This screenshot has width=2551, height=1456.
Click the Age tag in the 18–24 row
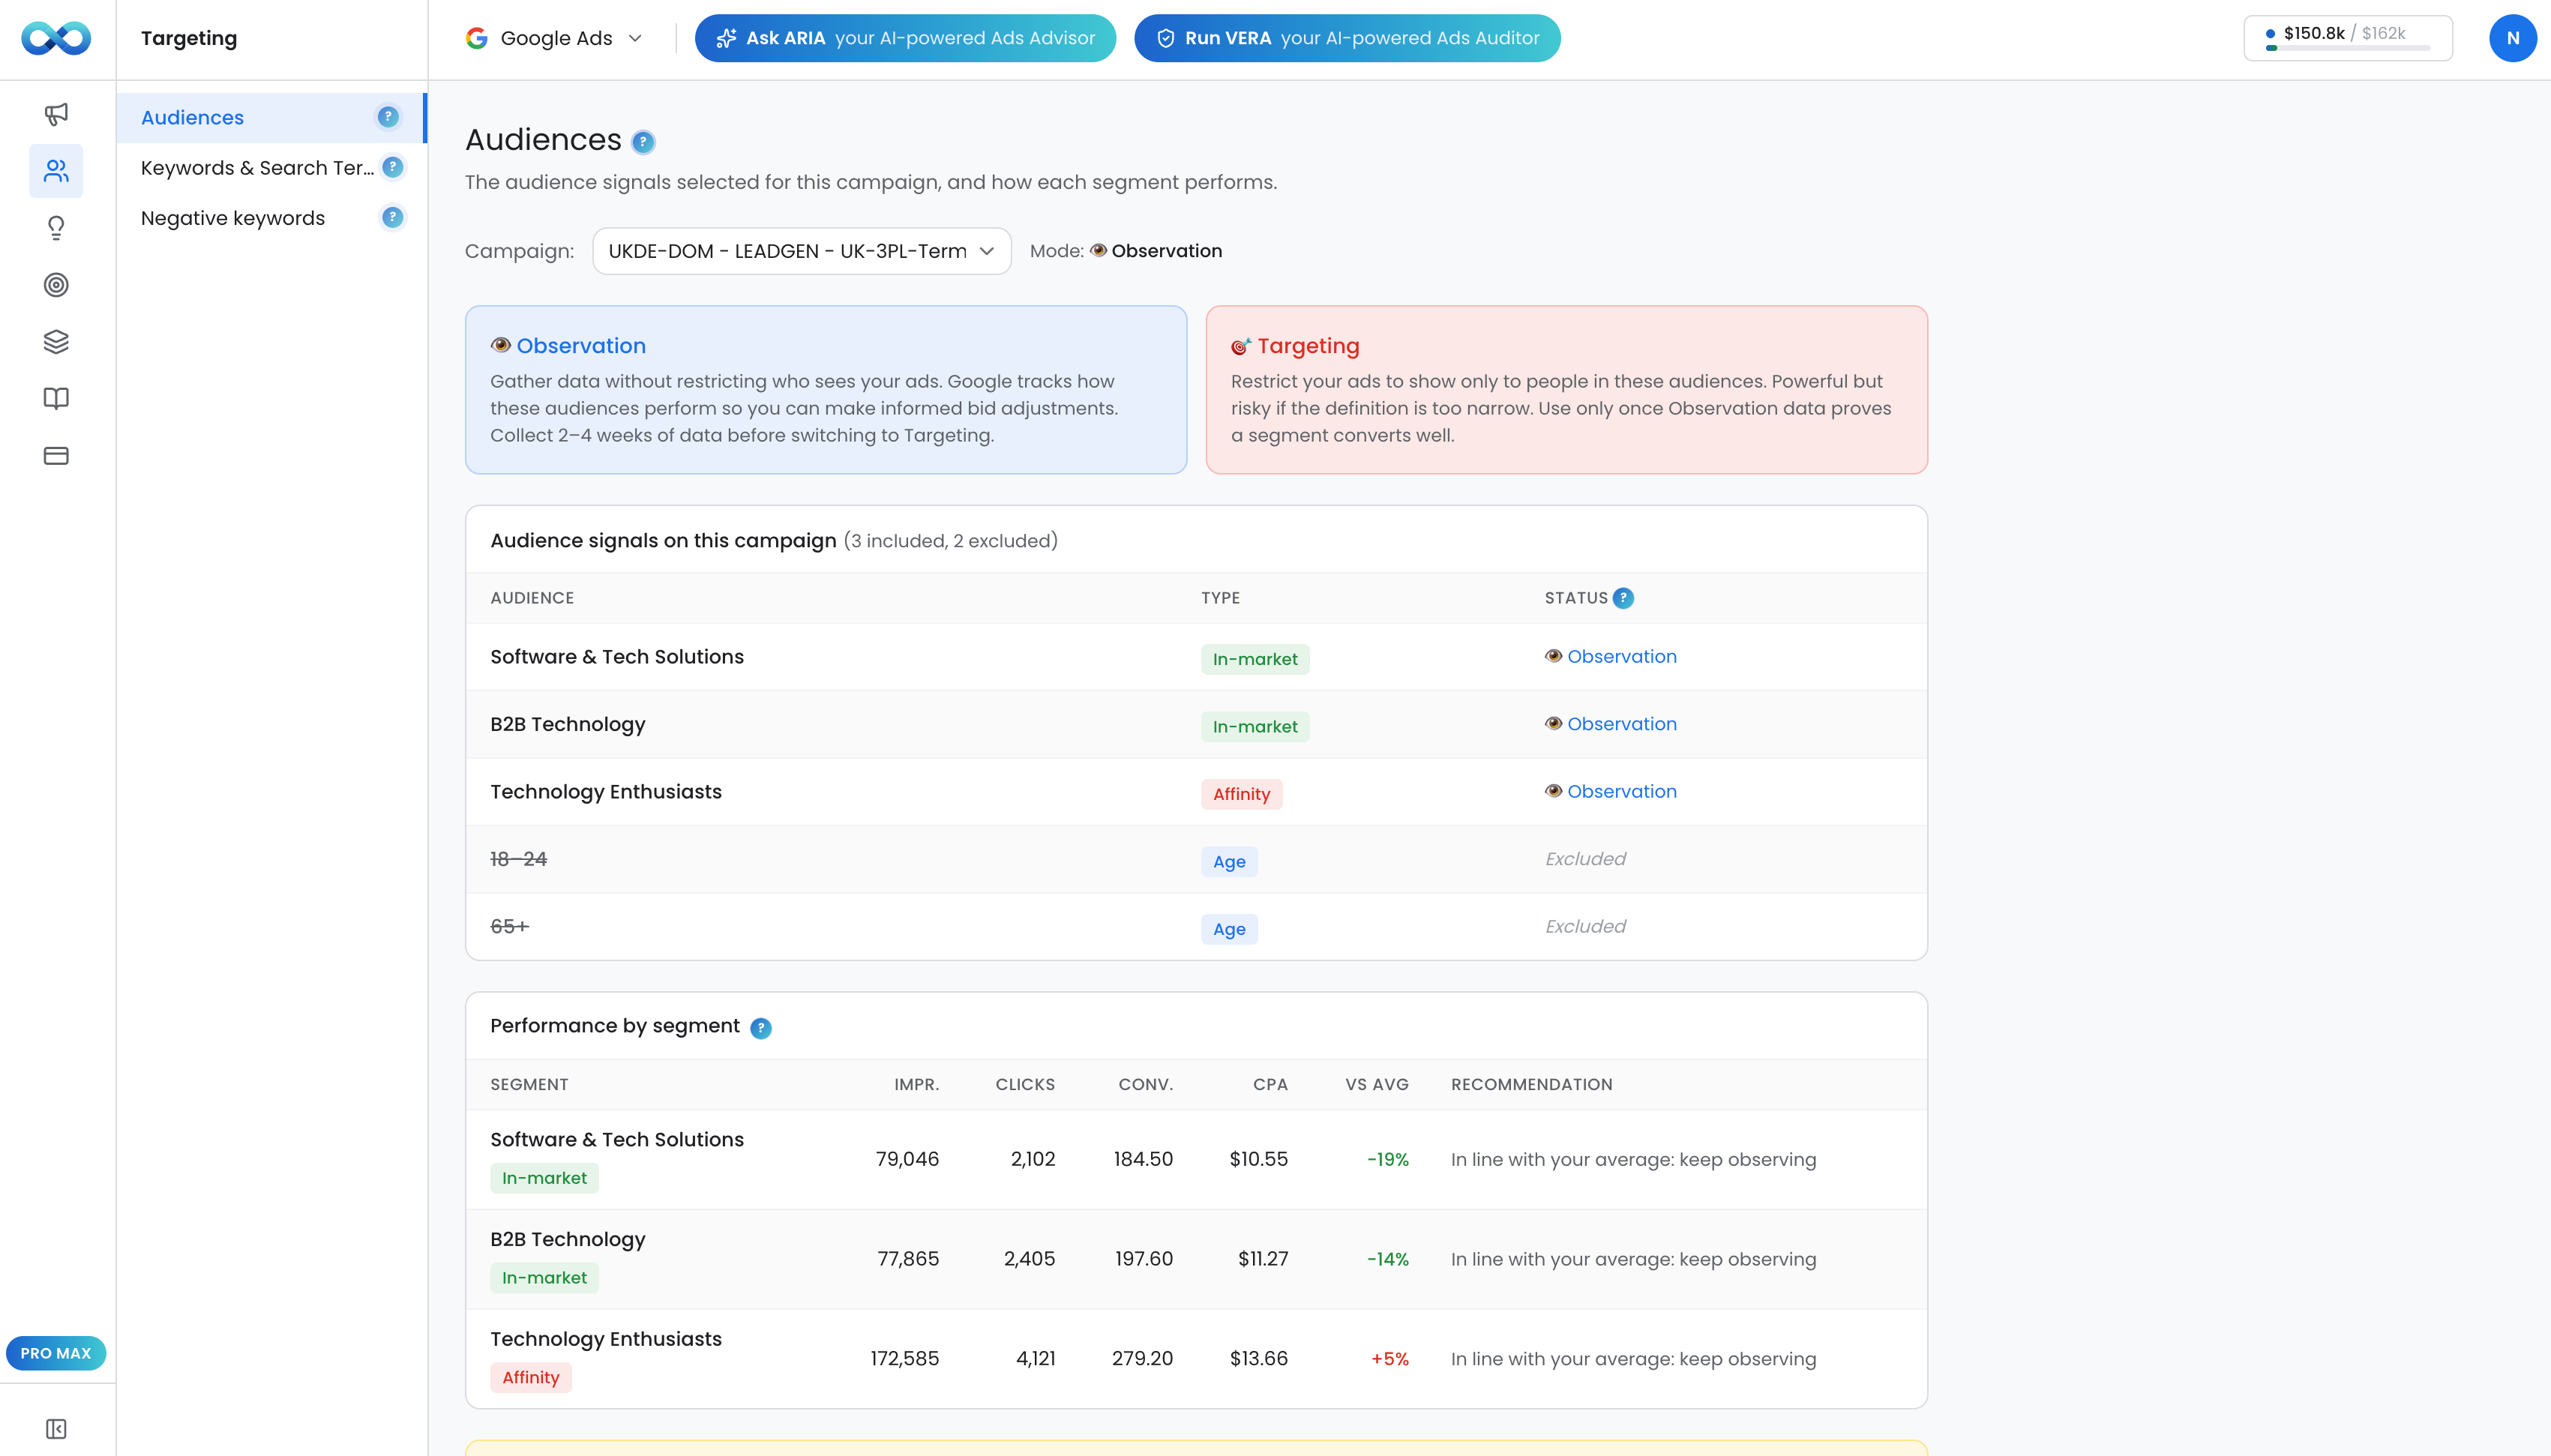(x=1229, y=862)
